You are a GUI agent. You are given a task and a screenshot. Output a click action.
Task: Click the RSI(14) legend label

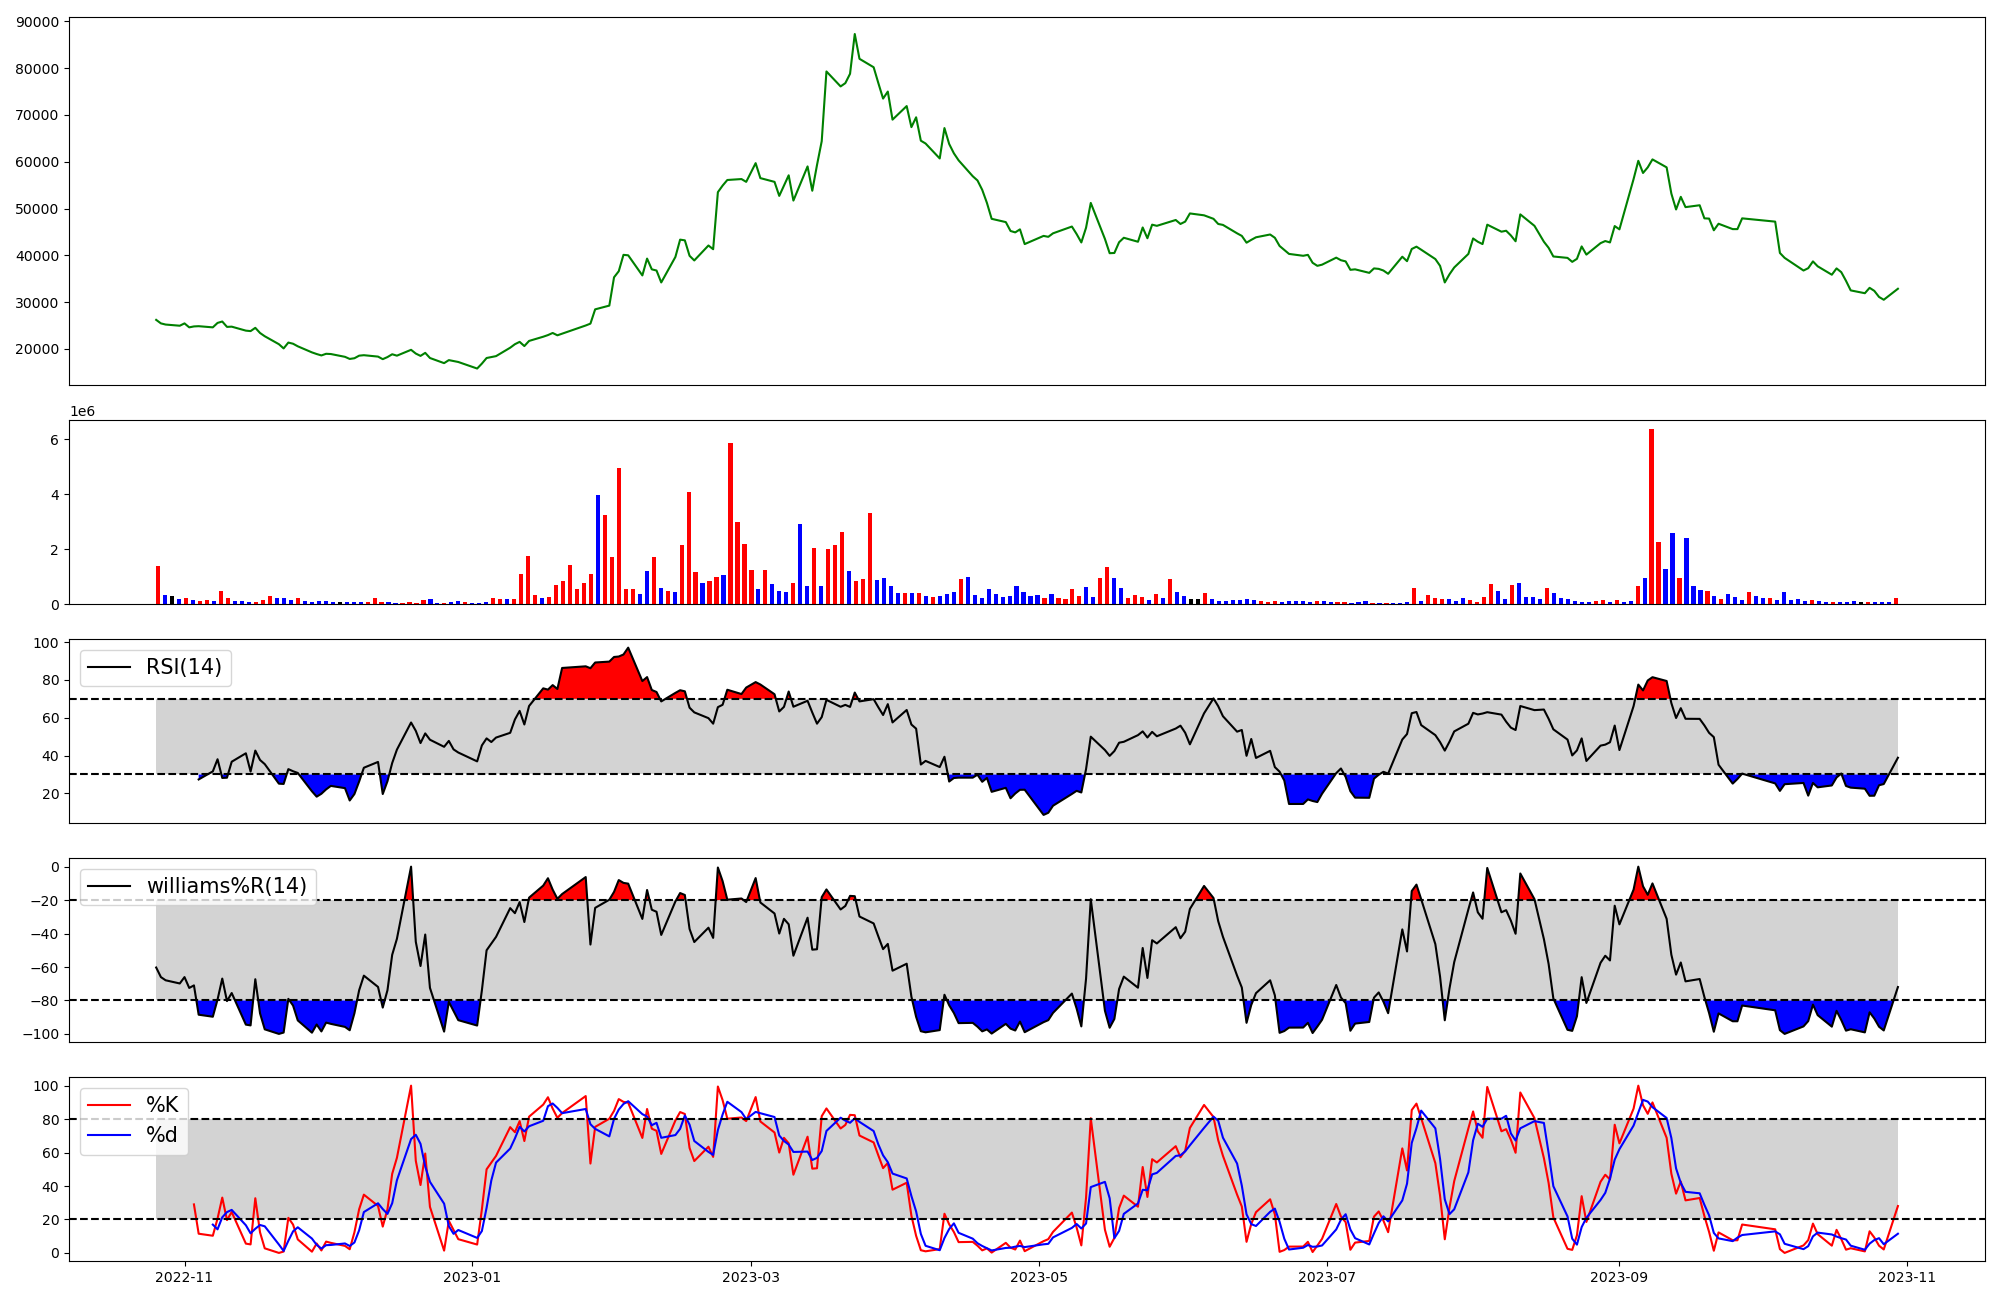pos(184,667)
